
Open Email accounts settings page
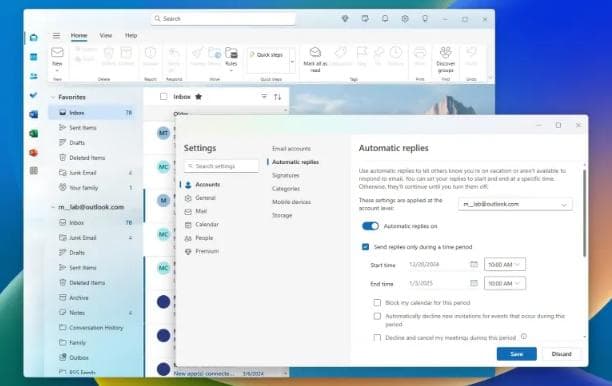coord(292,149)
